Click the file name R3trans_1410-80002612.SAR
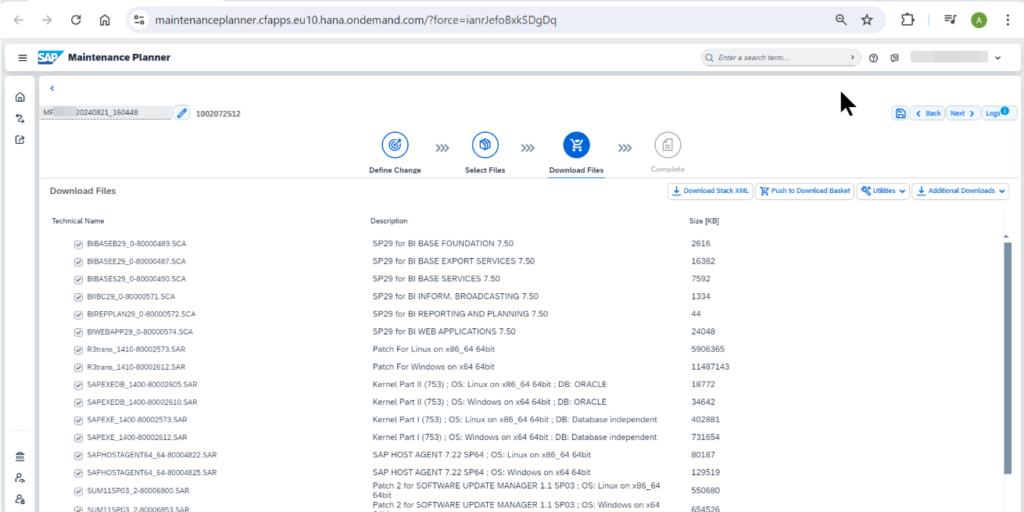This screenshot has width=1024, height=512. [x=136, y=367]
